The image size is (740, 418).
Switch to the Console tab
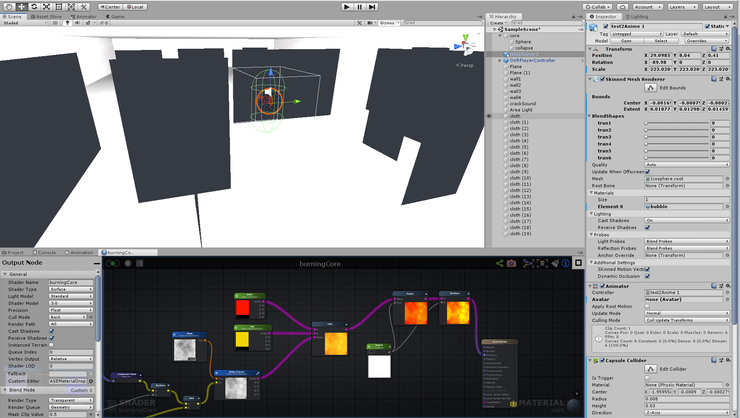click(44, 252)
